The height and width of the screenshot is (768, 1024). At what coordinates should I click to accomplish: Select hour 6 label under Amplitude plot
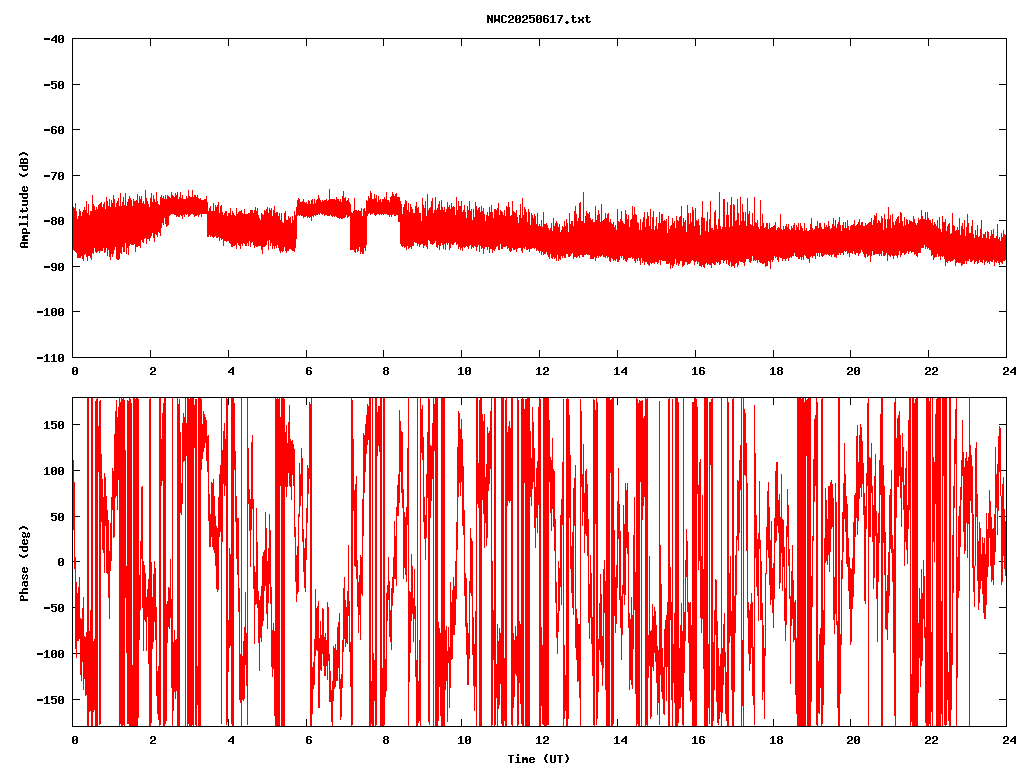[x=309, y=371]
